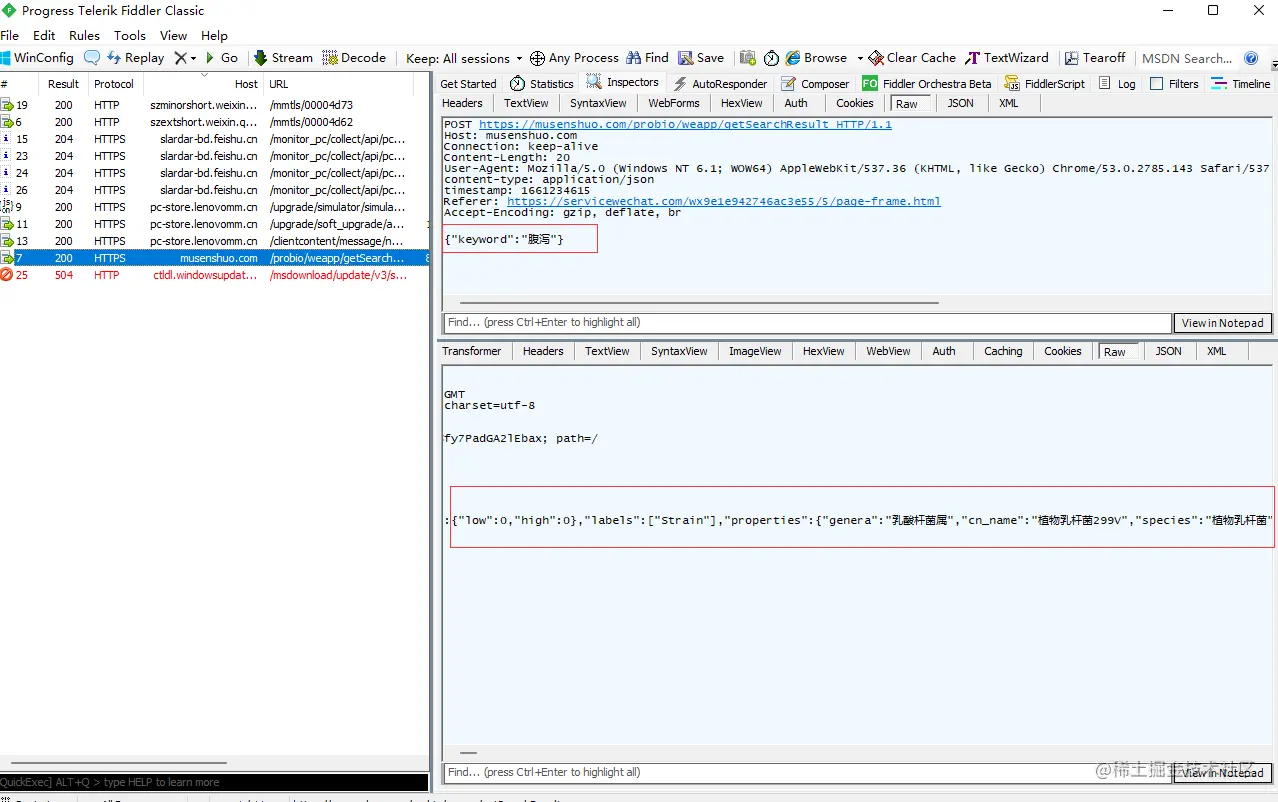Open Find sessions with binoculars icon
Image resolution: width=1278 pixels, height=802 pixels.
(x=648, y=58)
